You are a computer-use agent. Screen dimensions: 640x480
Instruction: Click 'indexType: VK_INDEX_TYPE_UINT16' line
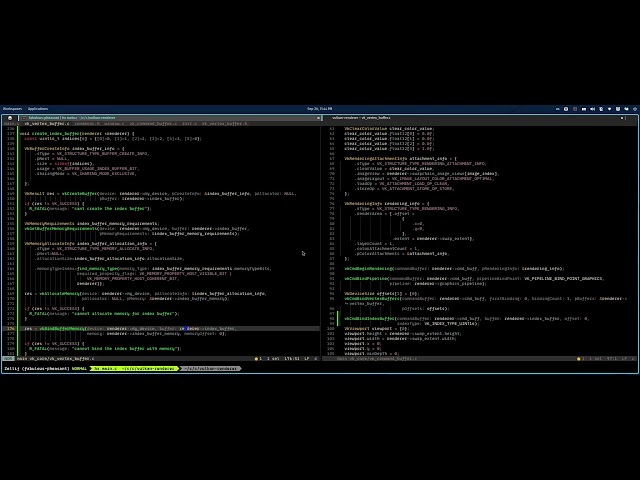437,324
